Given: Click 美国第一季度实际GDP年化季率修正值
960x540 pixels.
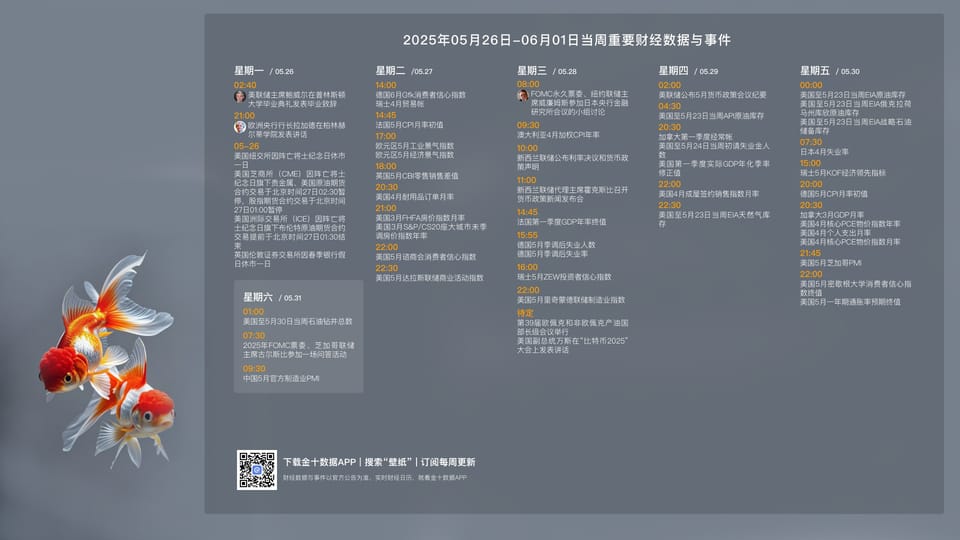Looking at the screenshot, I should (x=714, y=168).
